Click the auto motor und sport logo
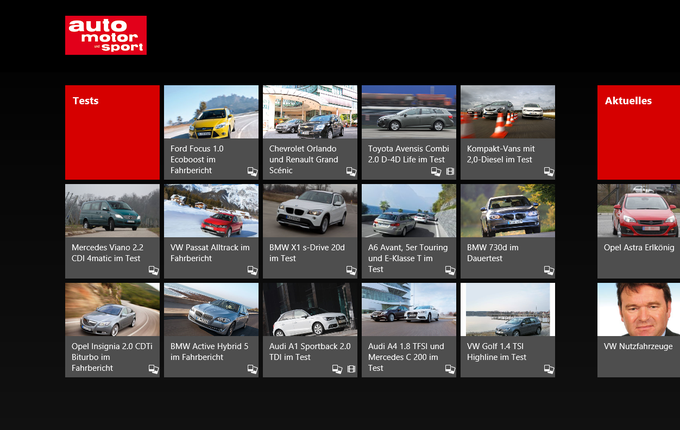This screenshot has height=430, width=680. (106, 36)
